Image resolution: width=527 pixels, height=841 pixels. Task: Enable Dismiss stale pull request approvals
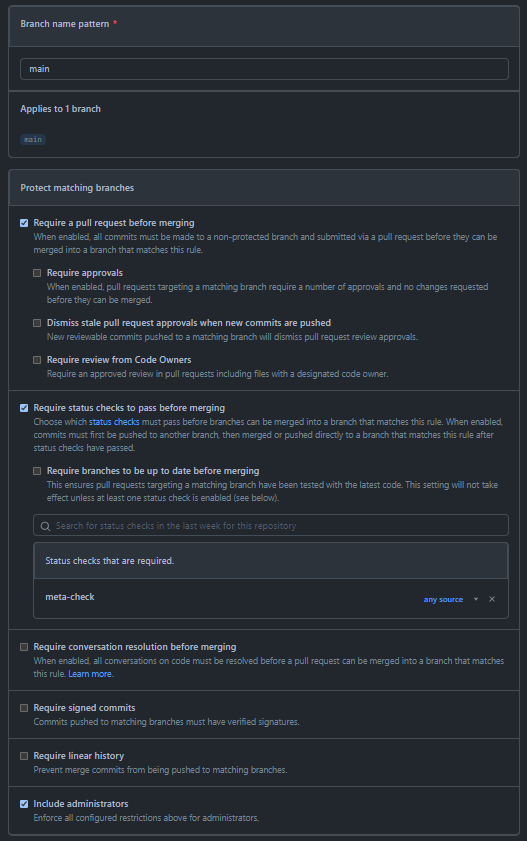coord(37,323)
